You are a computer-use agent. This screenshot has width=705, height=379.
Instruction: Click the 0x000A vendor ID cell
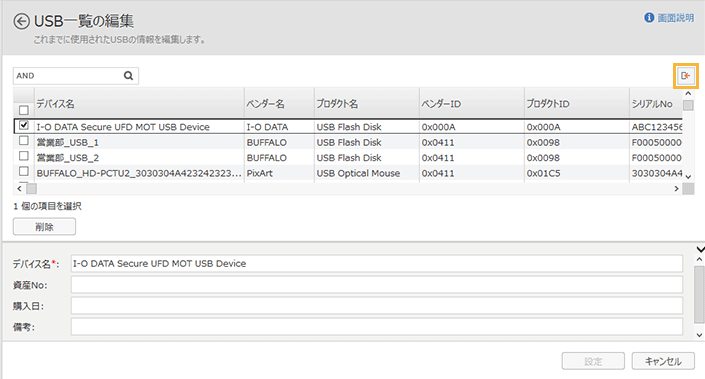click(x=472, y=127)
